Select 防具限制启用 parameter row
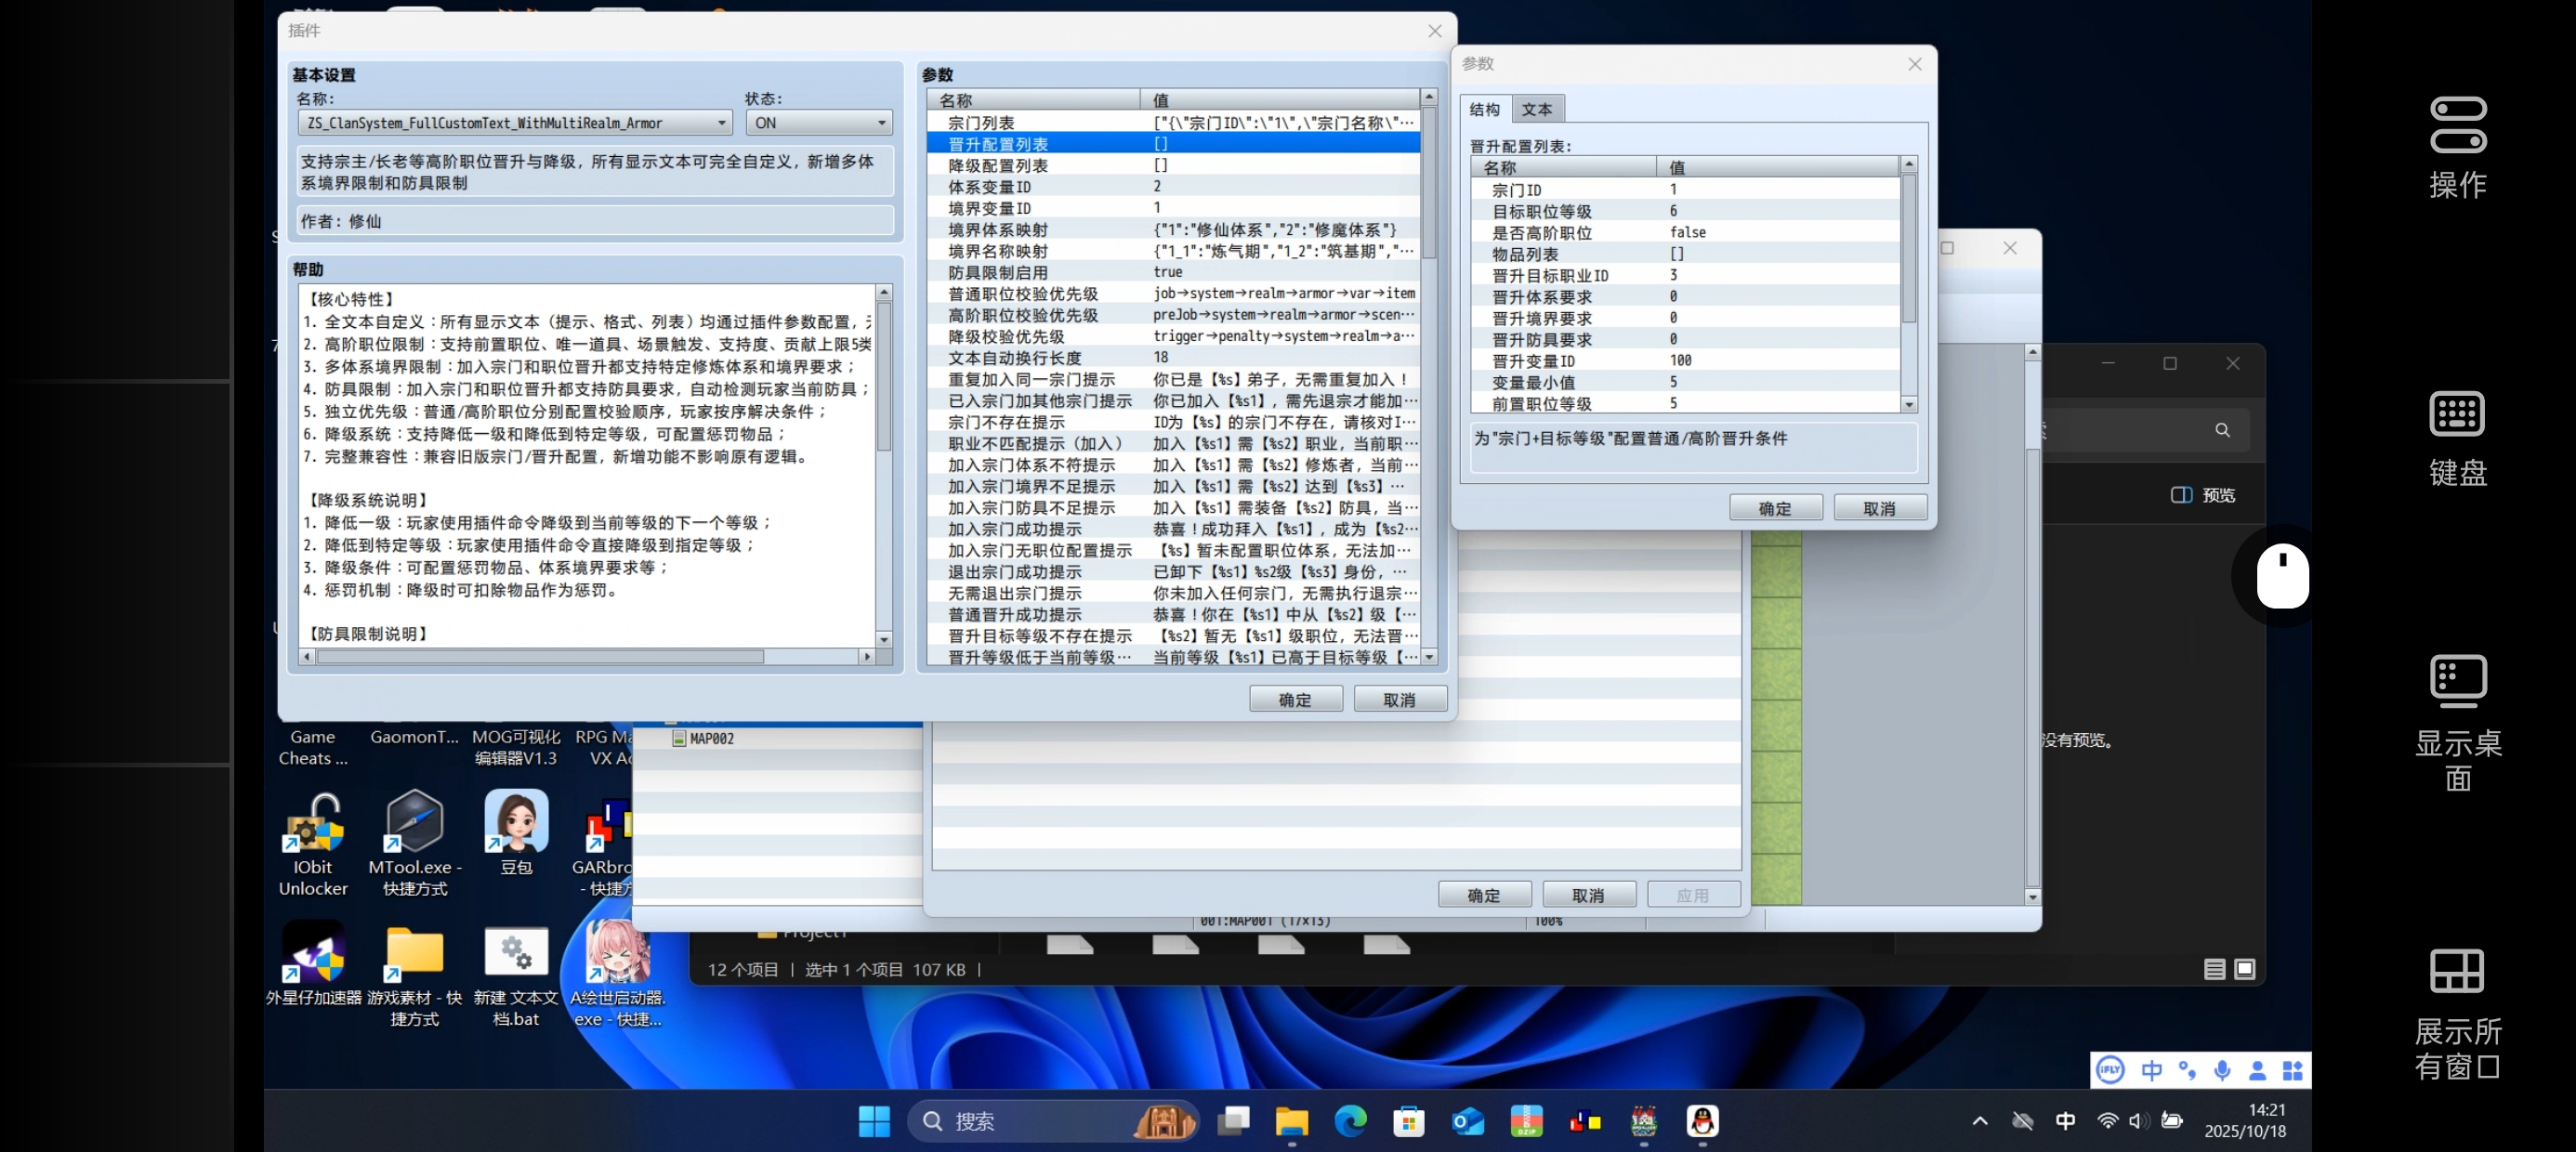This screenshot has width=2576, height=1152. (x=1173, y=272)
